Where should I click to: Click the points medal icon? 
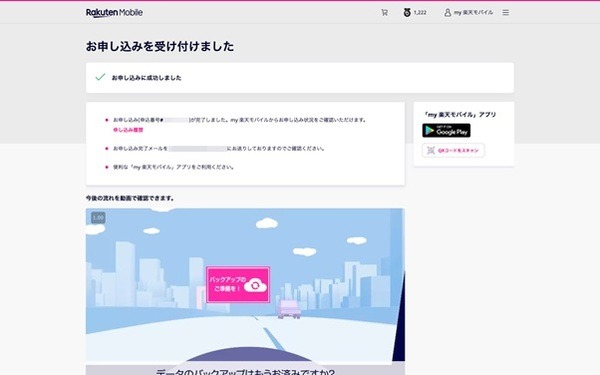[x=407, y=13]
